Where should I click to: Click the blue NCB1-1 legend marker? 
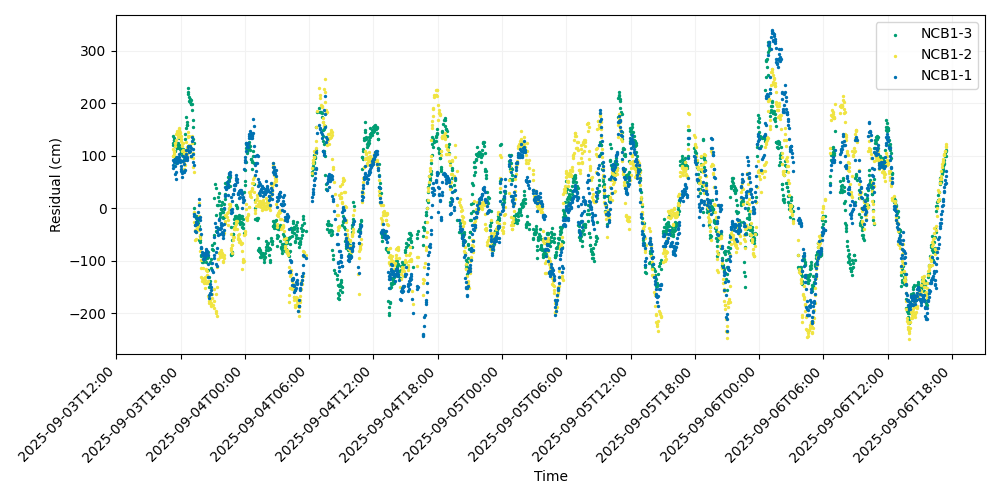(895, 76)
